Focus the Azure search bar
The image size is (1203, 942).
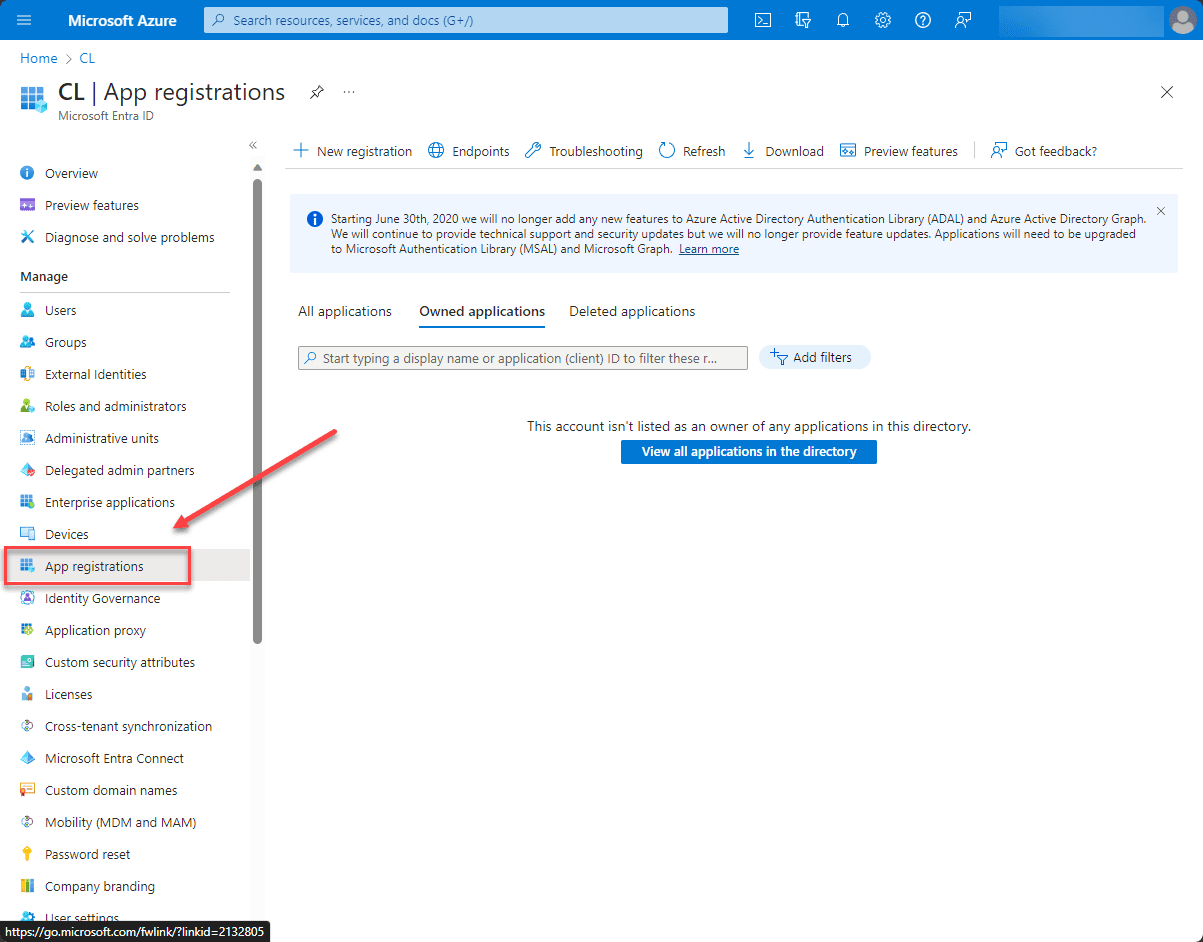point(466,20)
